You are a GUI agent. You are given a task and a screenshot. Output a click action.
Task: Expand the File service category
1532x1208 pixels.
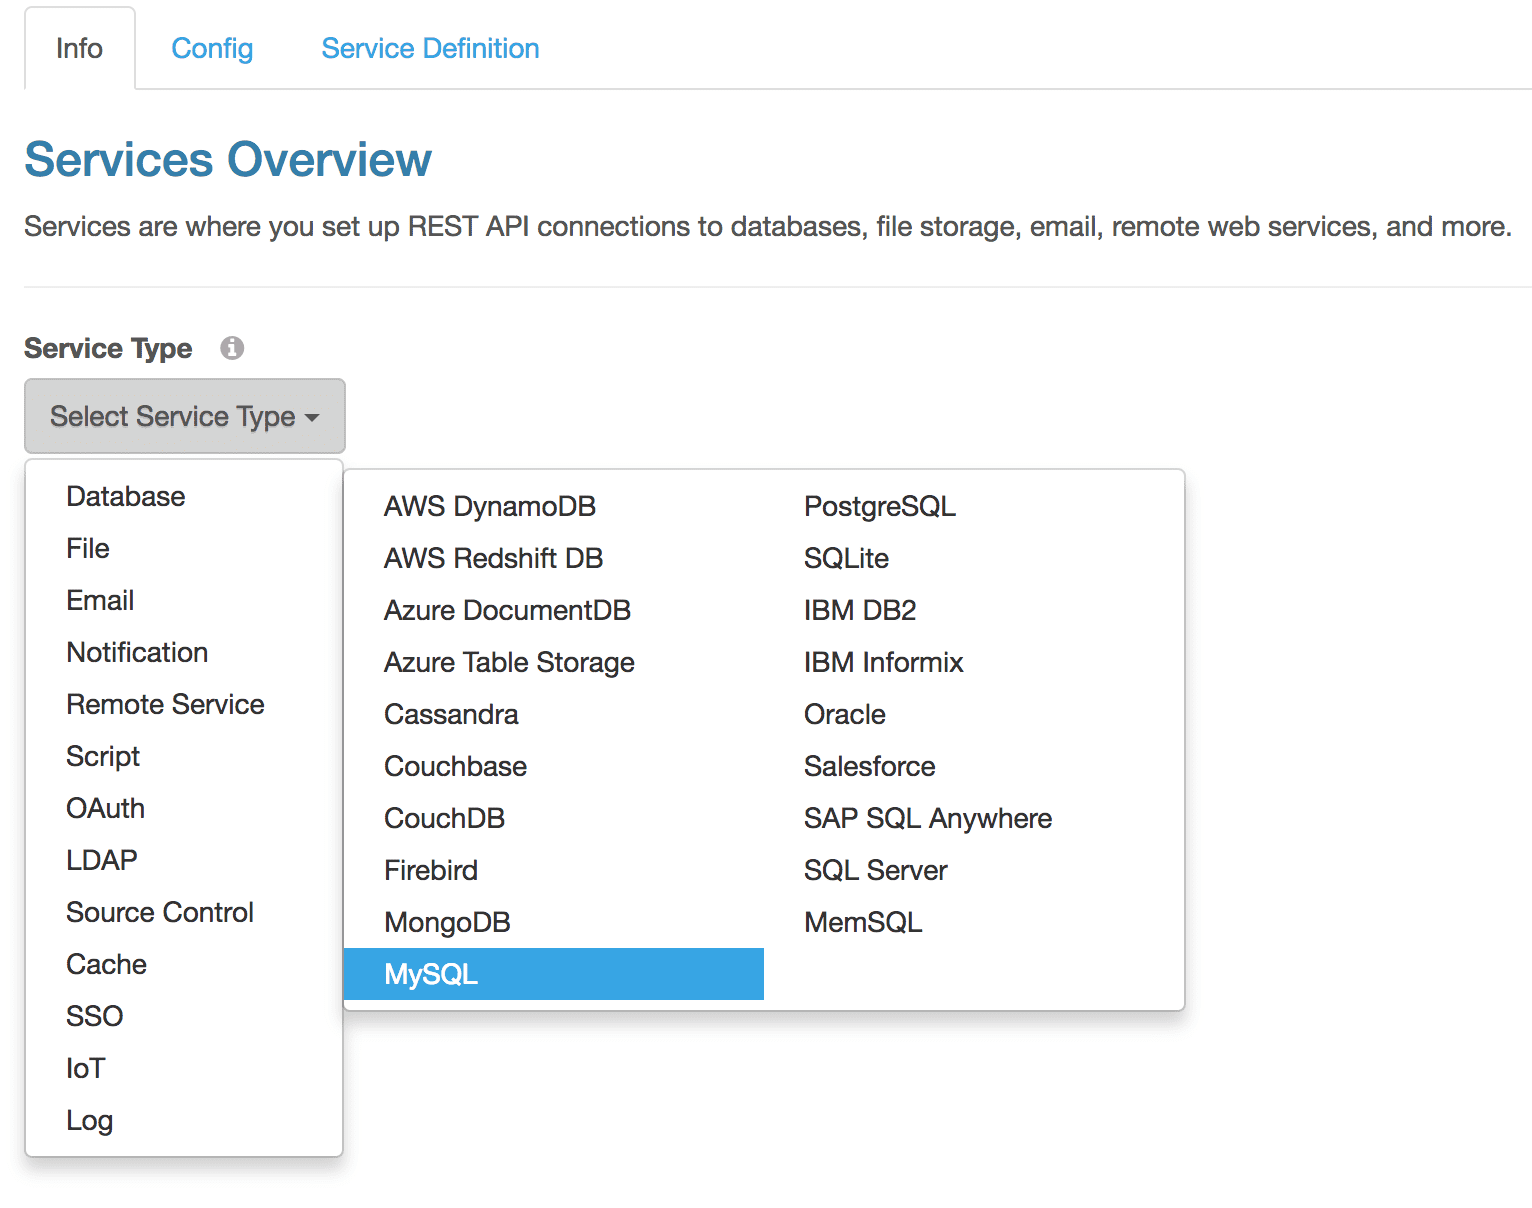88,548
